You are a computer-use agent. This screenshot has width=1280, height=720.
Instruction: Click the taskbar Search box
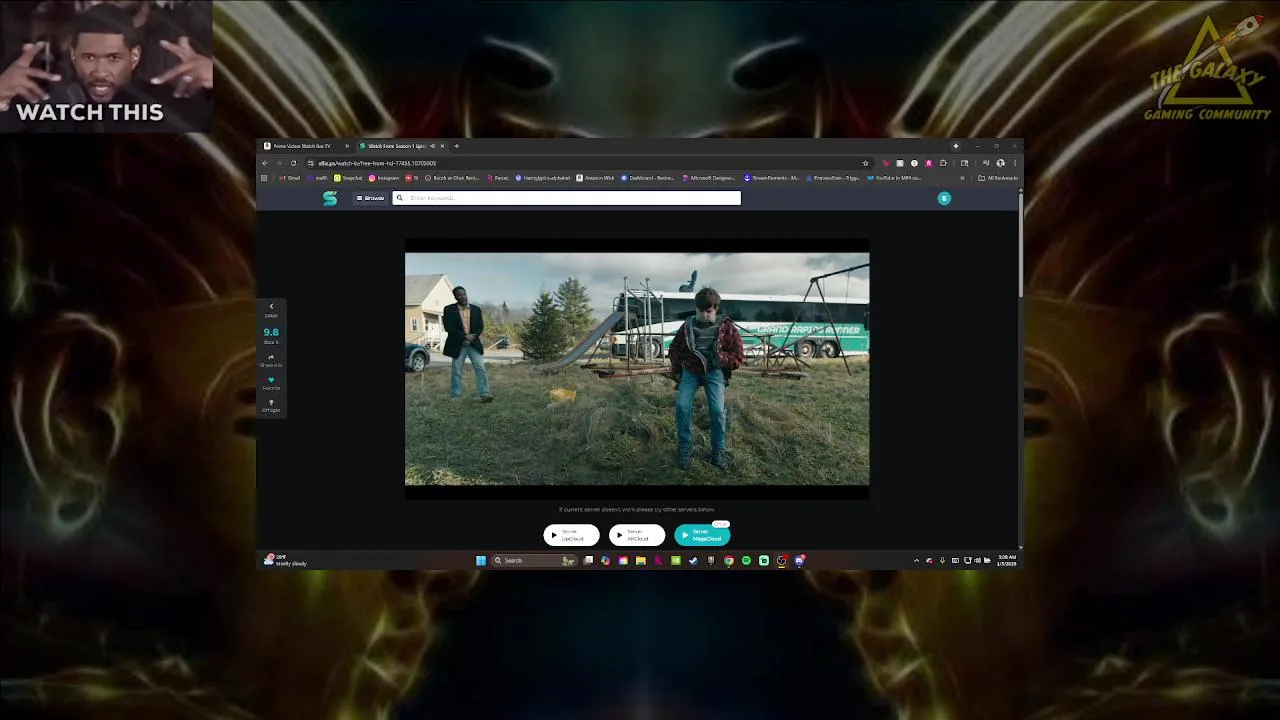point(534,560)
